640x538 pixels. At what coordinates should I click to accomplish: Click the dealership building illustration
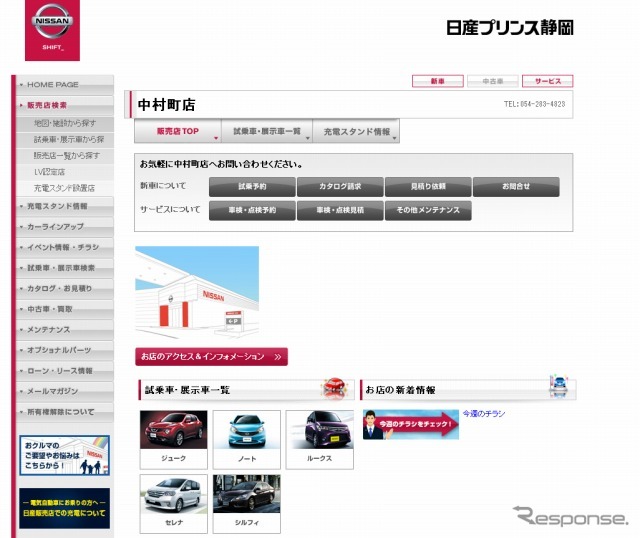[x=197, y=292]
